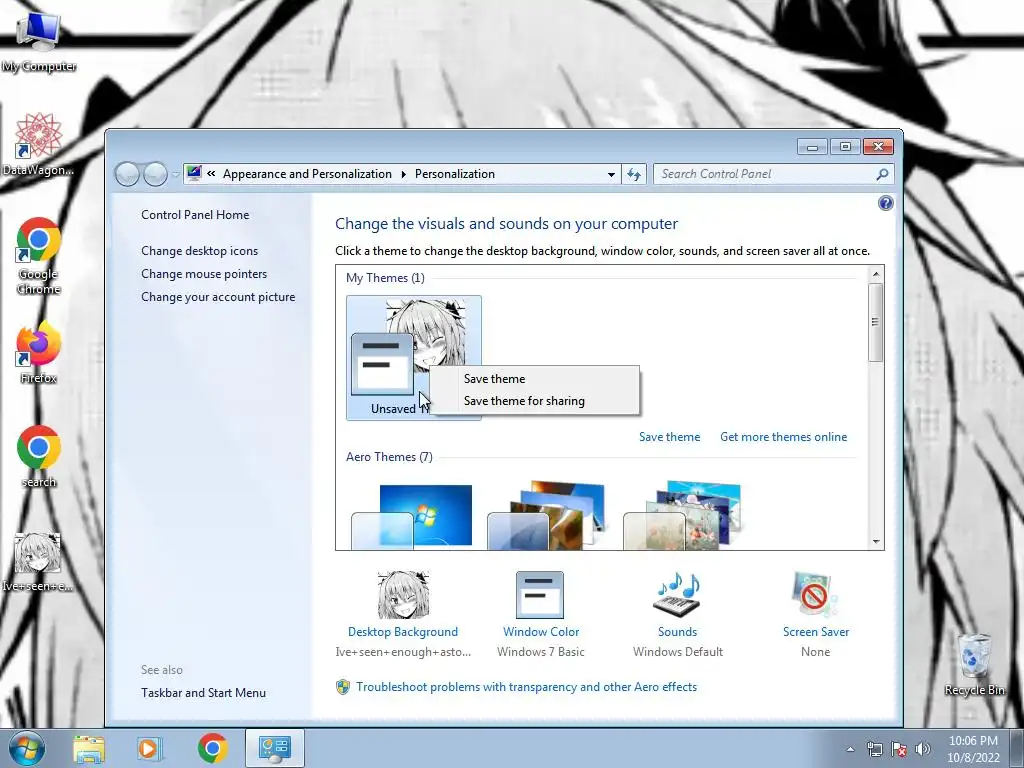The image size is (1024, 768).
Task: Open the Recycle Bin
Action: 974,664
